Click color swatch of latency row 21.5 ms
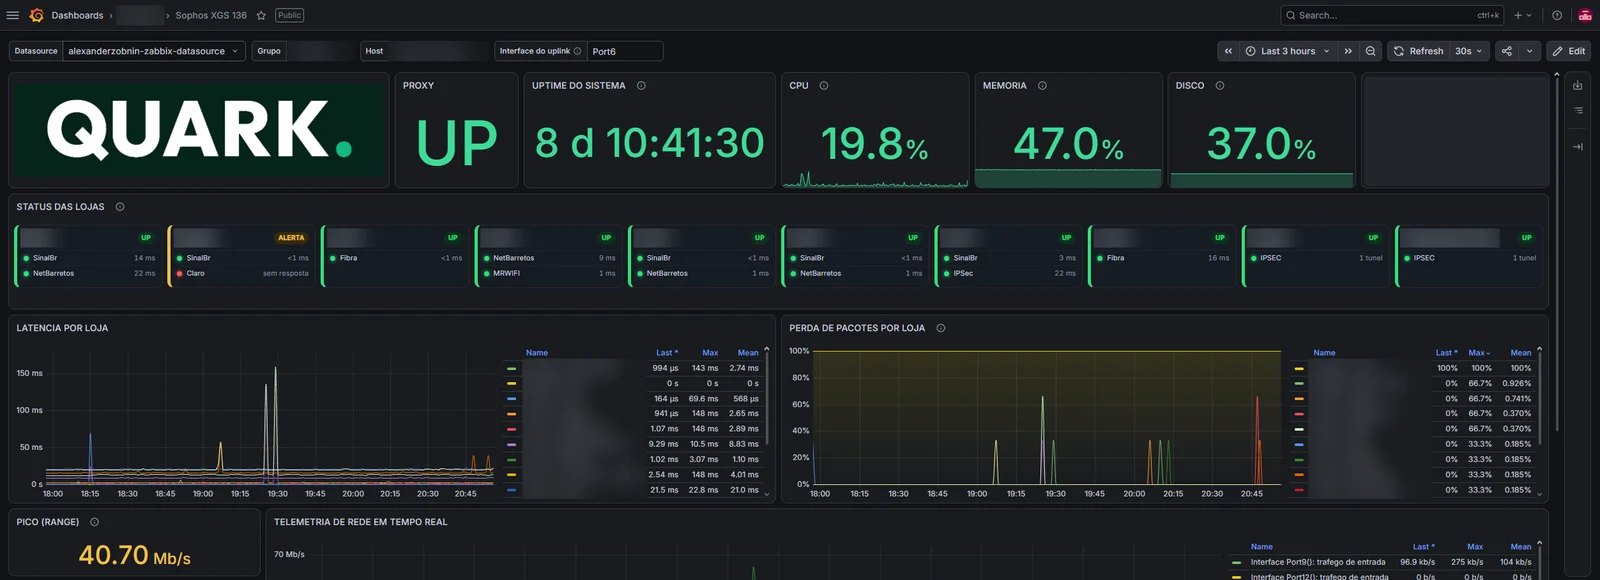Viewport: 1600px width, 580px height. click(x=511, y=490)
